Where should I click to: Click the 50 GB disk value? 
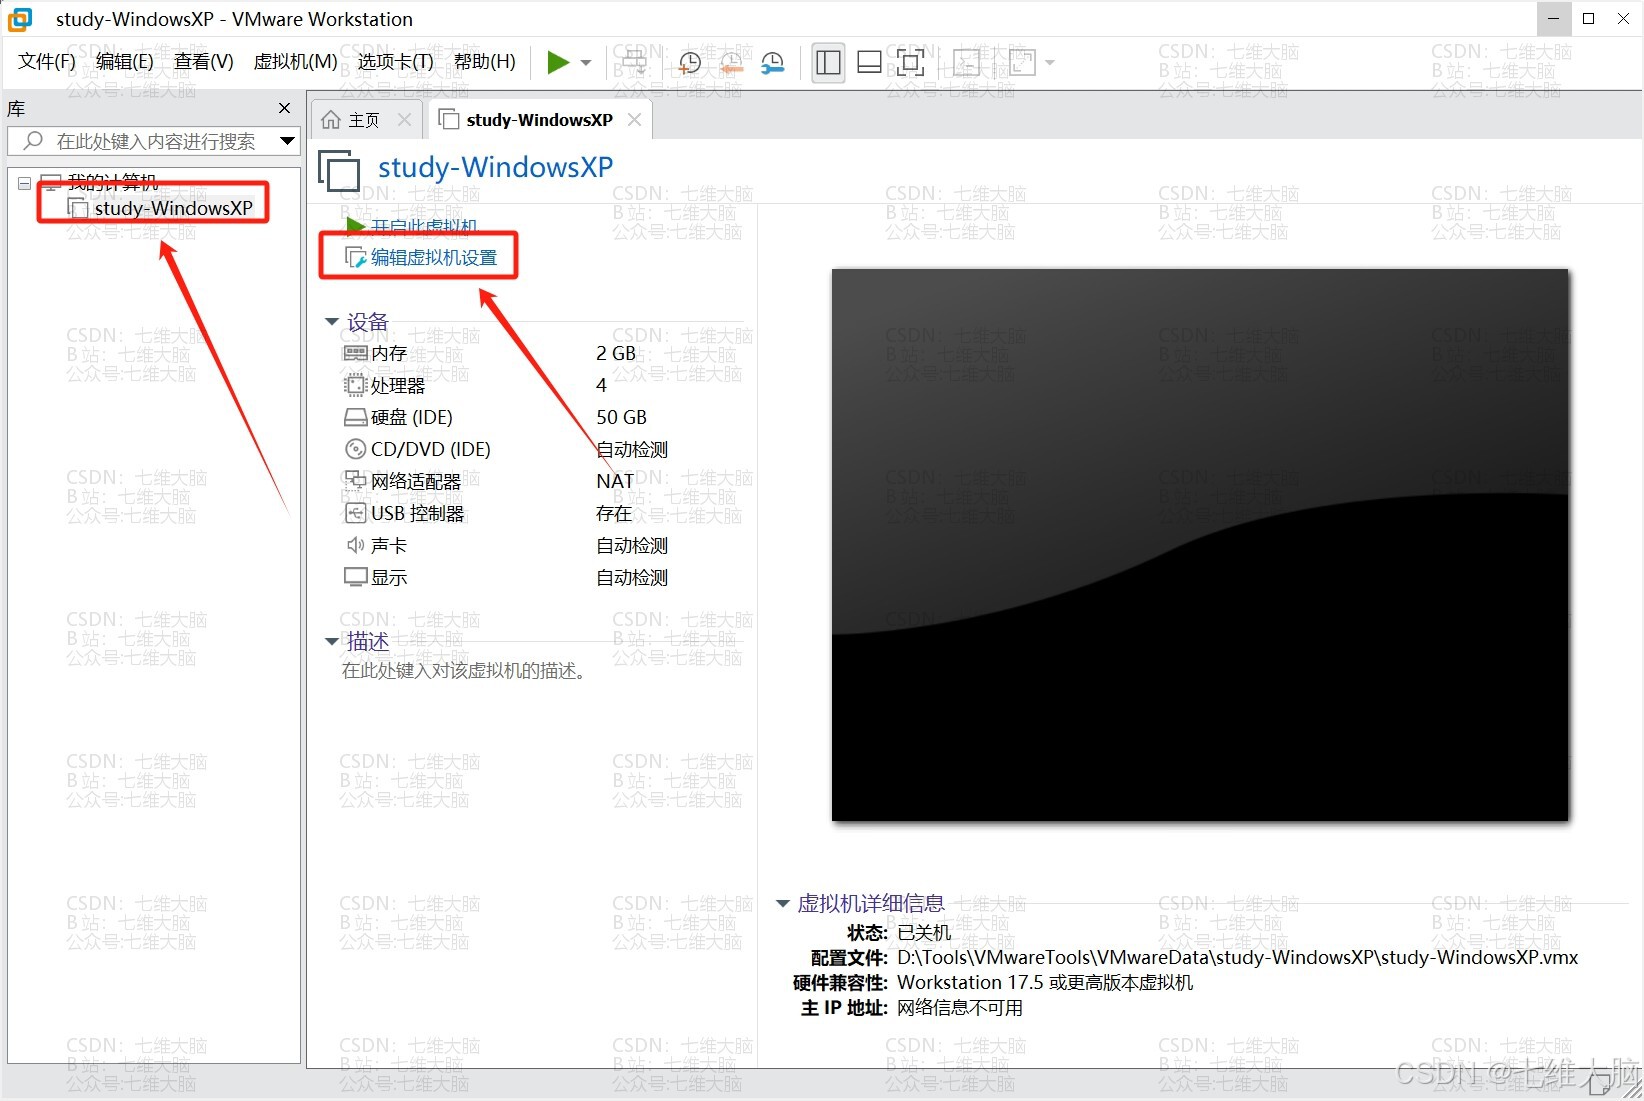[622, 417]
